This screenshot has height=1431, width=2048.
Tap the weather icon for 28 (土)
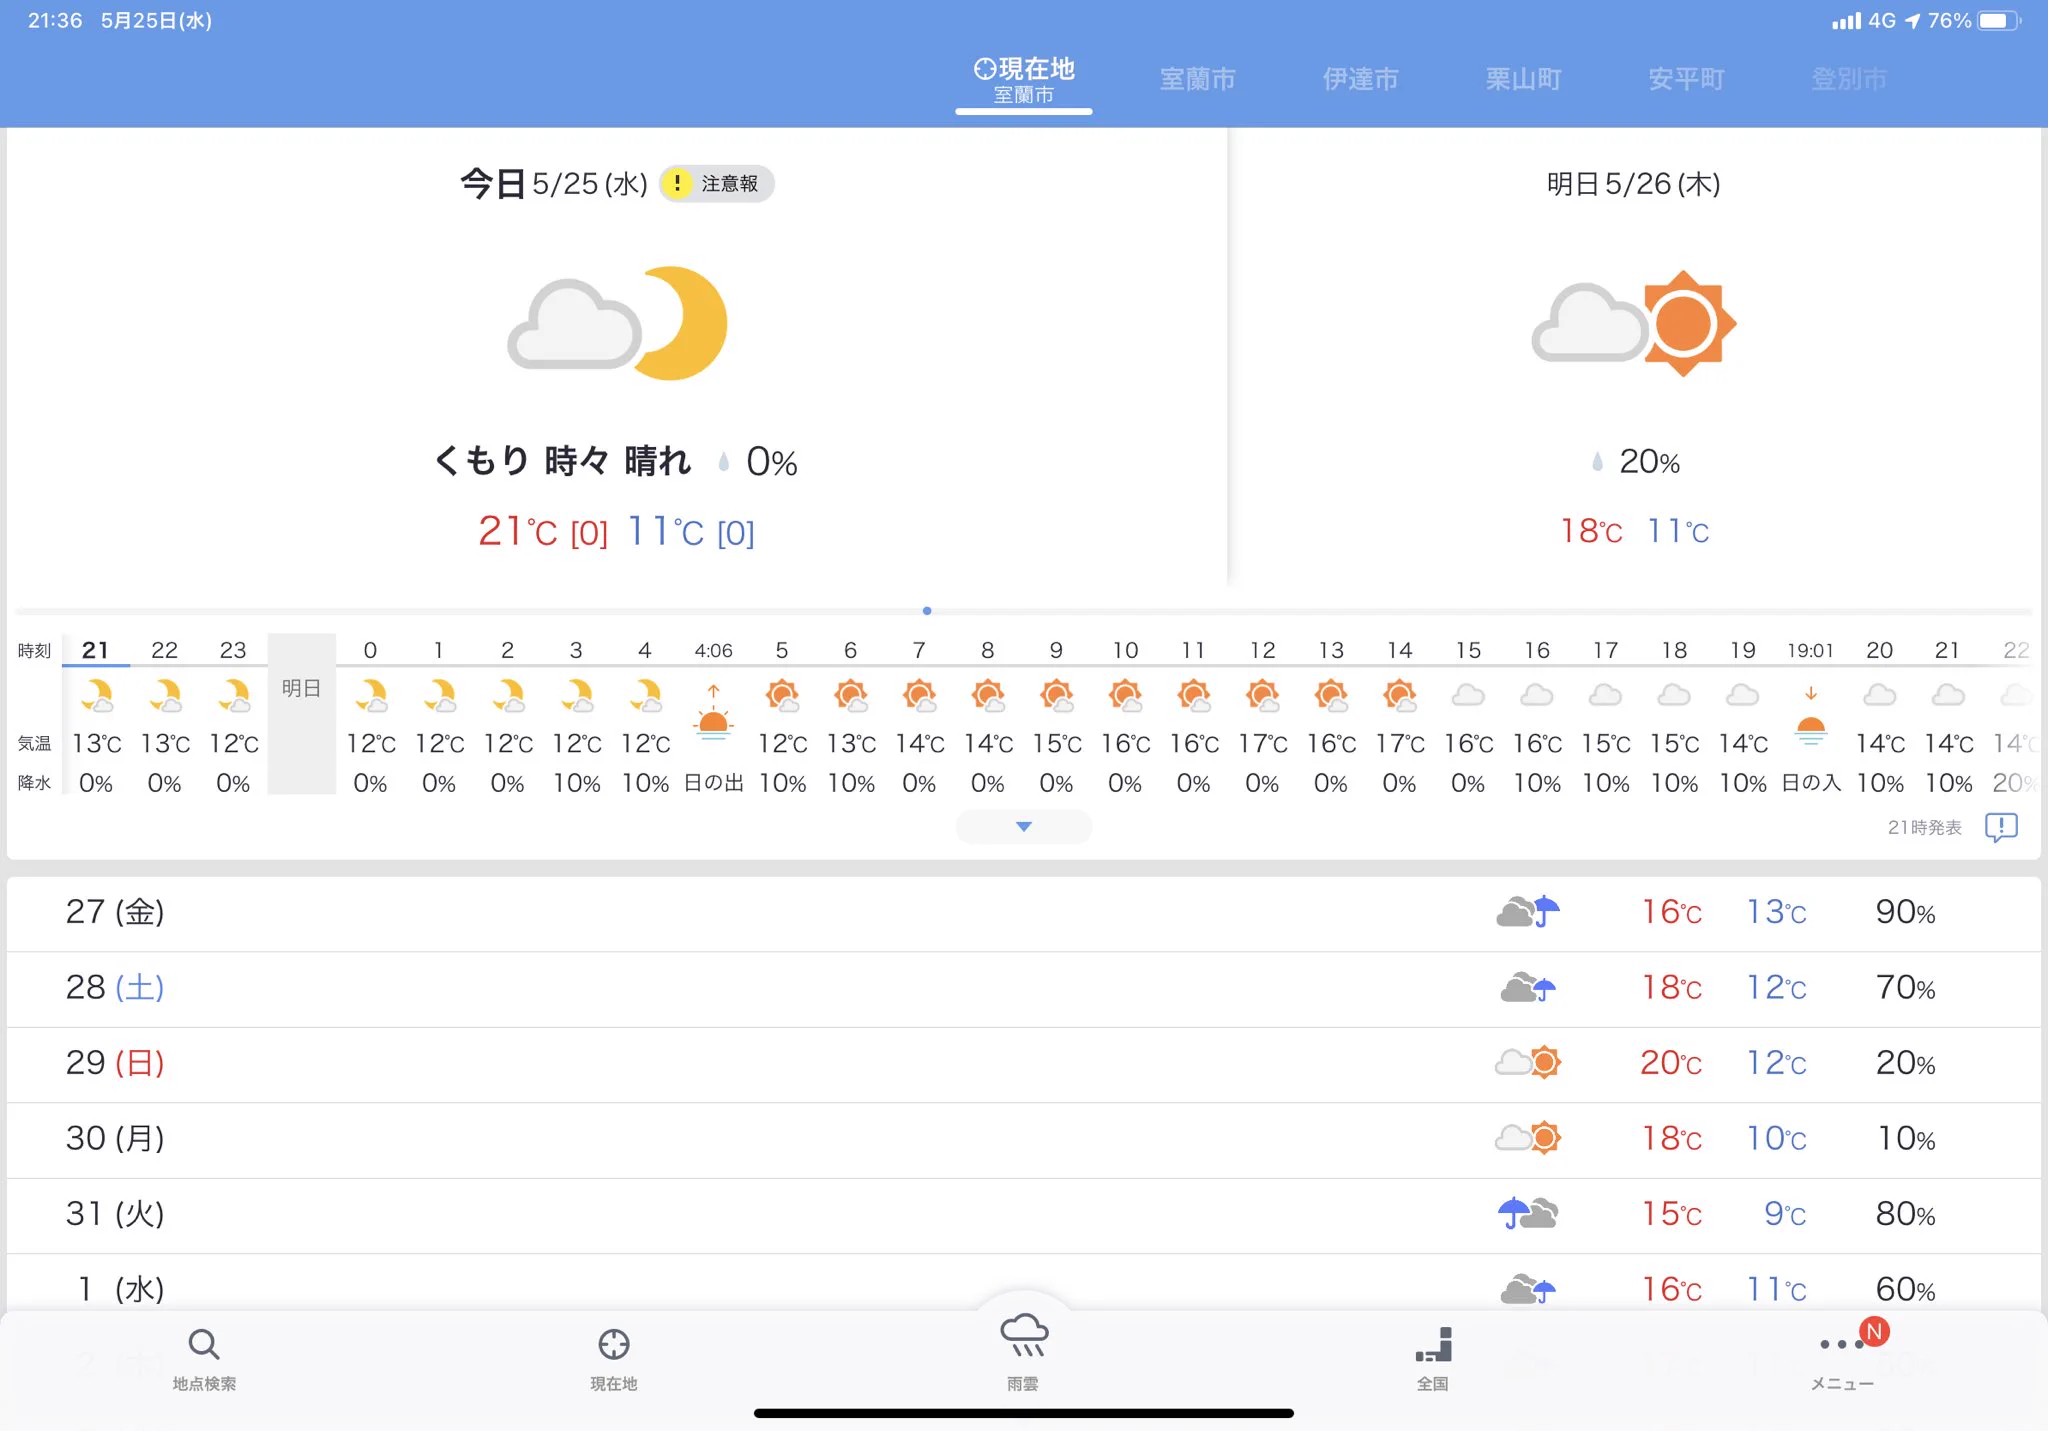click(1528, 987)
